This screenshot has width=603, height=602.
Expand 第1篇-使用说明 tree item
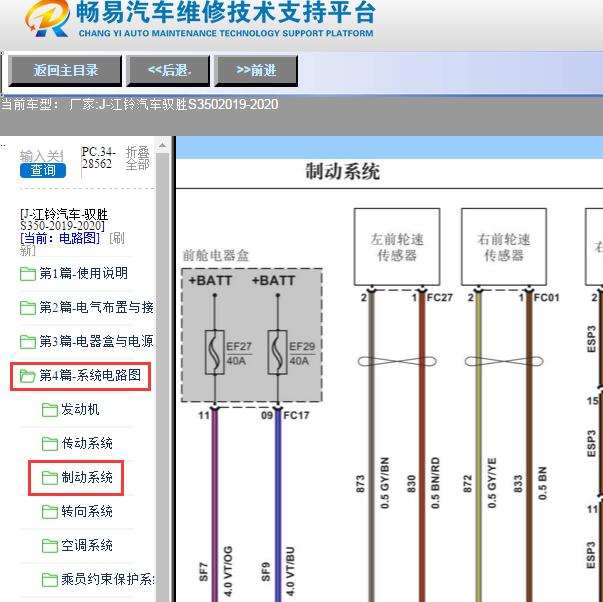[83, 273]
